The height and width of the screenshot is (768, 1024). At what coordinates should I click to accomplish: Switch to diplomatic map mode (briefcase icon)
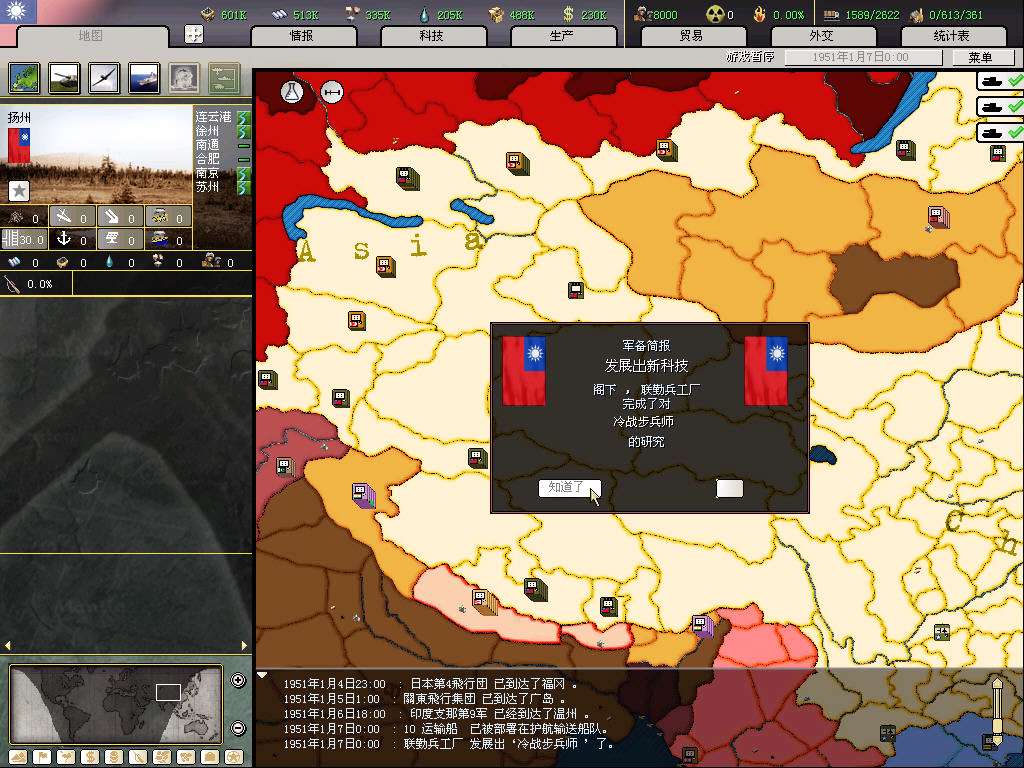[209, 758]
